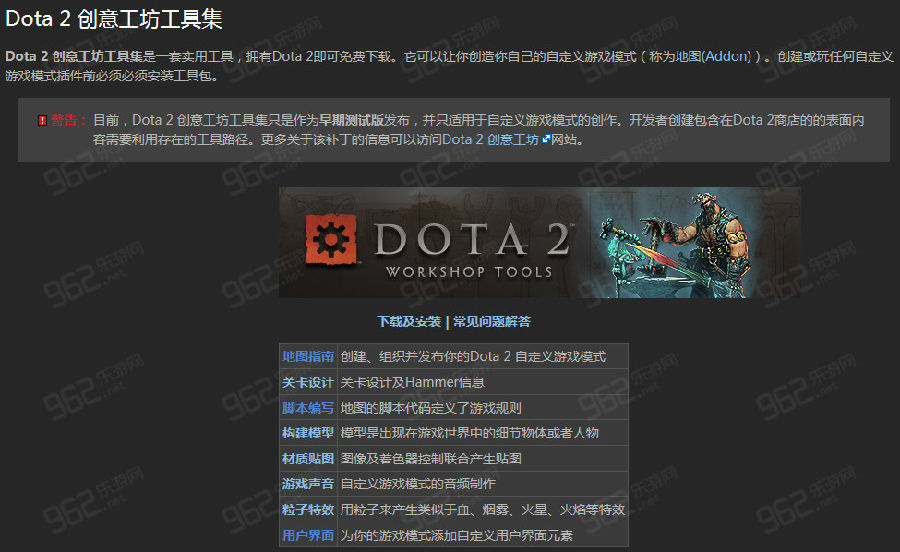Open the 下载及安装 link
The width and height of the screenshot is (900, 552).
click(x=409, y=322)
